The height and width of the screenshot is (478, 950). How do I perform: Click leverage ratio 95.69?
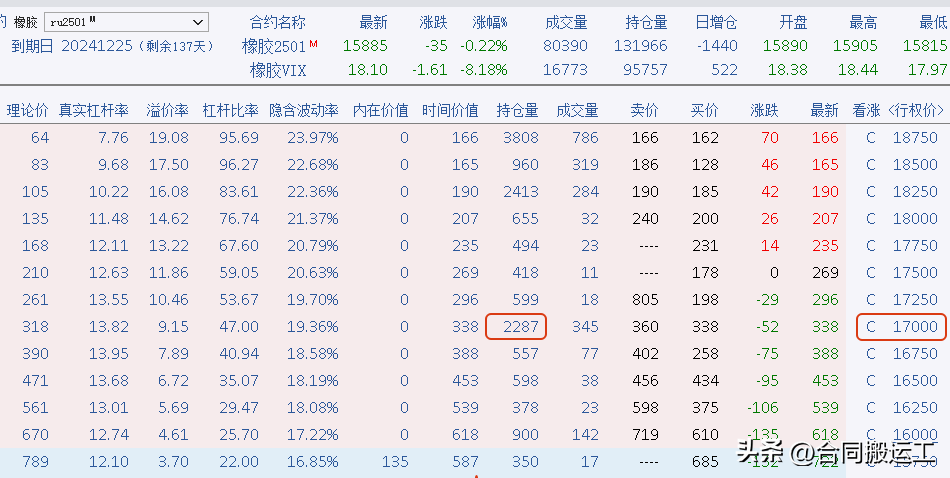point(239,138)
